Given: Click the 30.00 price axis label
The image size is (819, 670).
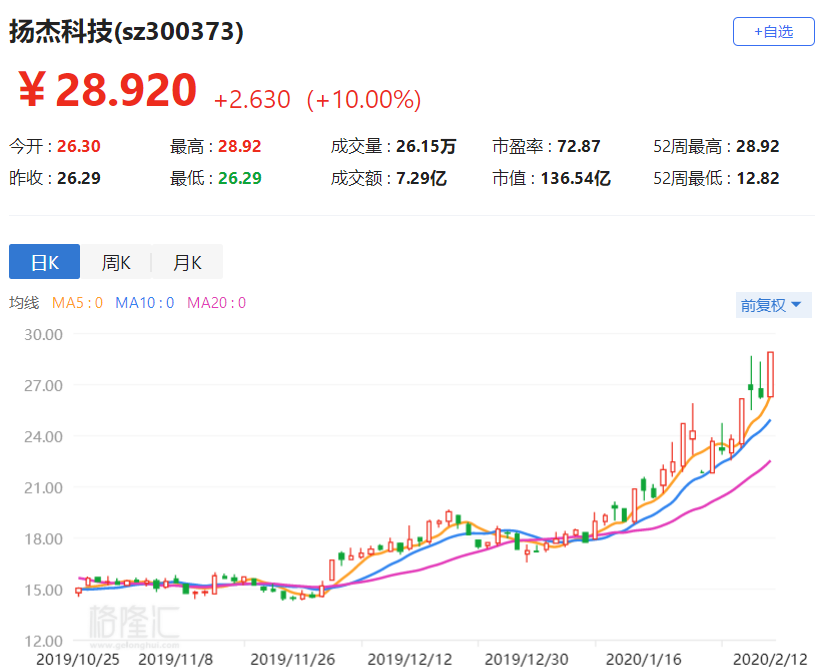Looking at the screenshot, I should click(43, 334).
